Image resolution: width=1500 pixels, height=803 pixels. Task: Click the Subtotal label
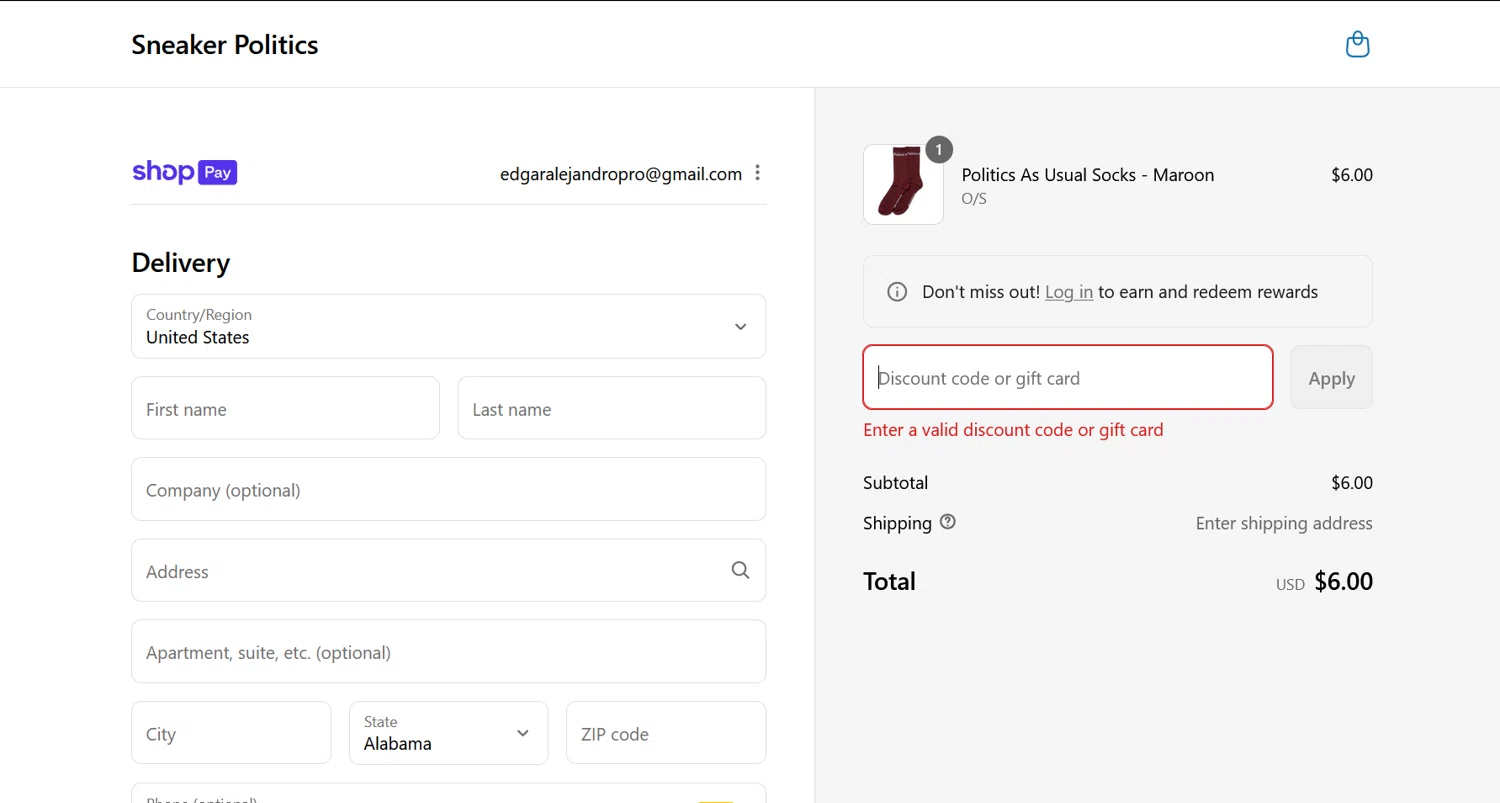click(x=896, y=483)
